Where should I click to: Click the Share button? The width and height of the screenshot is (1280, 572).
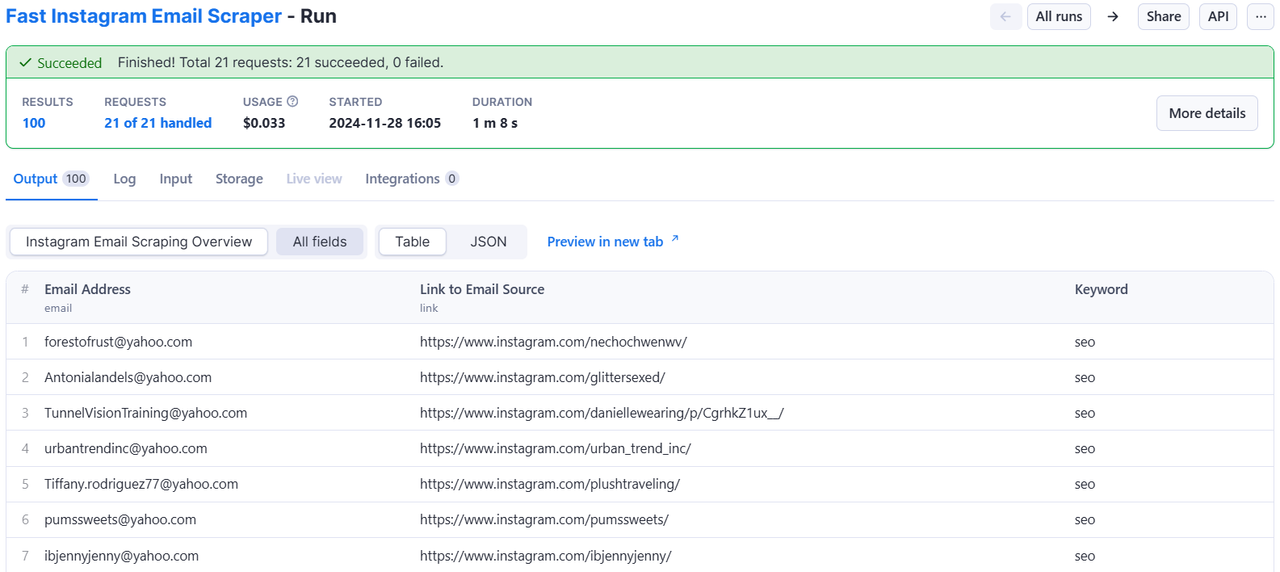pyautogui.click(x=1164, y=17)
